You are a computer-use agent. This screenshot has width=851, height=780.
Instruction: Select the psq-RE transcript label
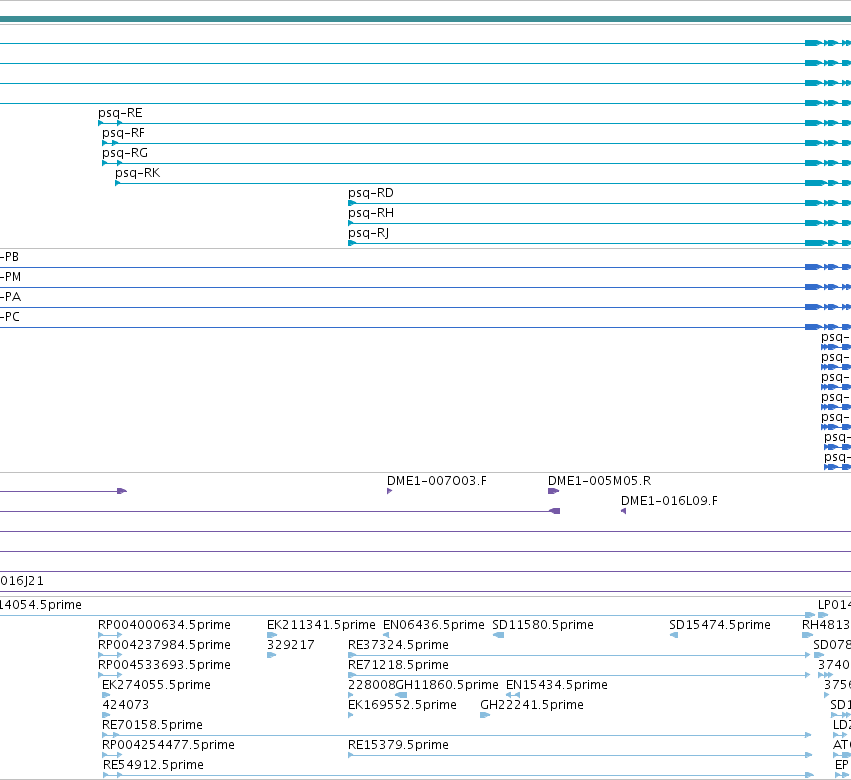click(120, 113)
